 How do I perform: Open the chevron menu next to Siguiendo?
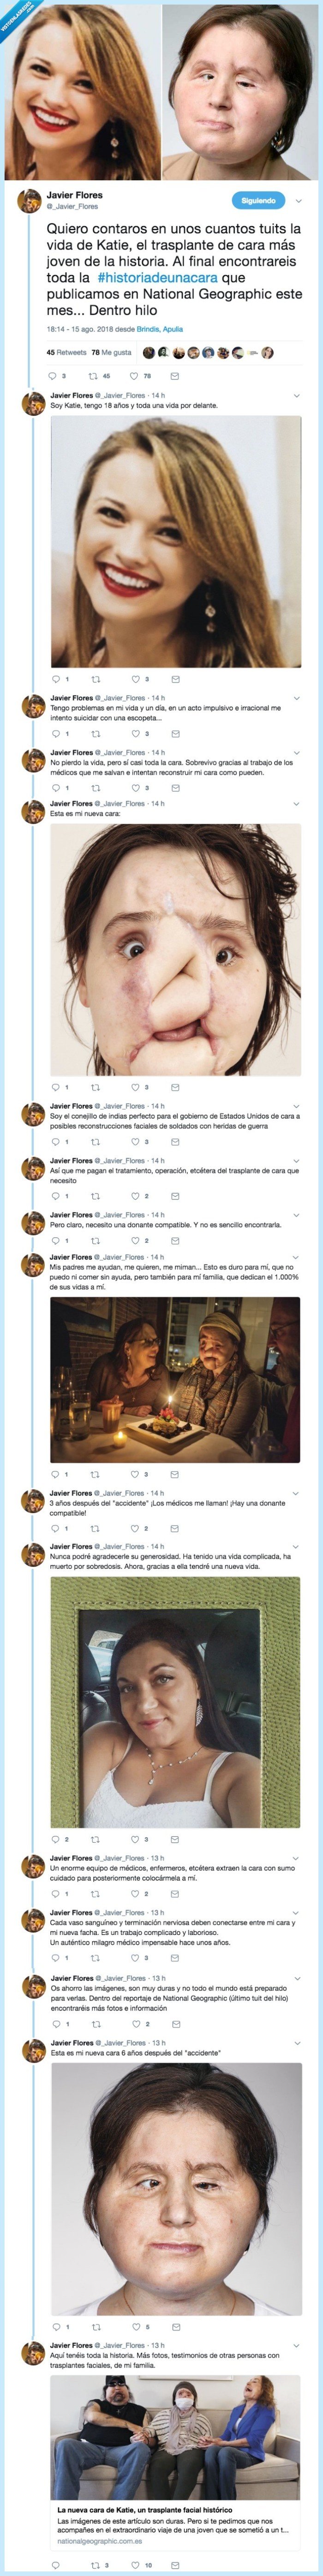(298, 201)
